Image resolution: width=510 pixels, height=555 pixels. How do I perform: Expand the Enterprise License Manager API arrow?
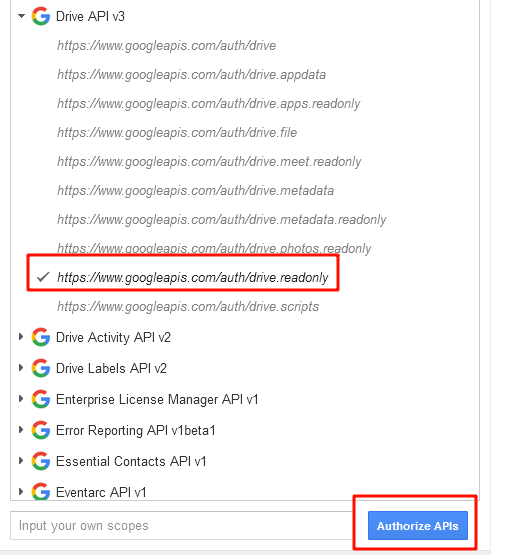click(21, 399)
